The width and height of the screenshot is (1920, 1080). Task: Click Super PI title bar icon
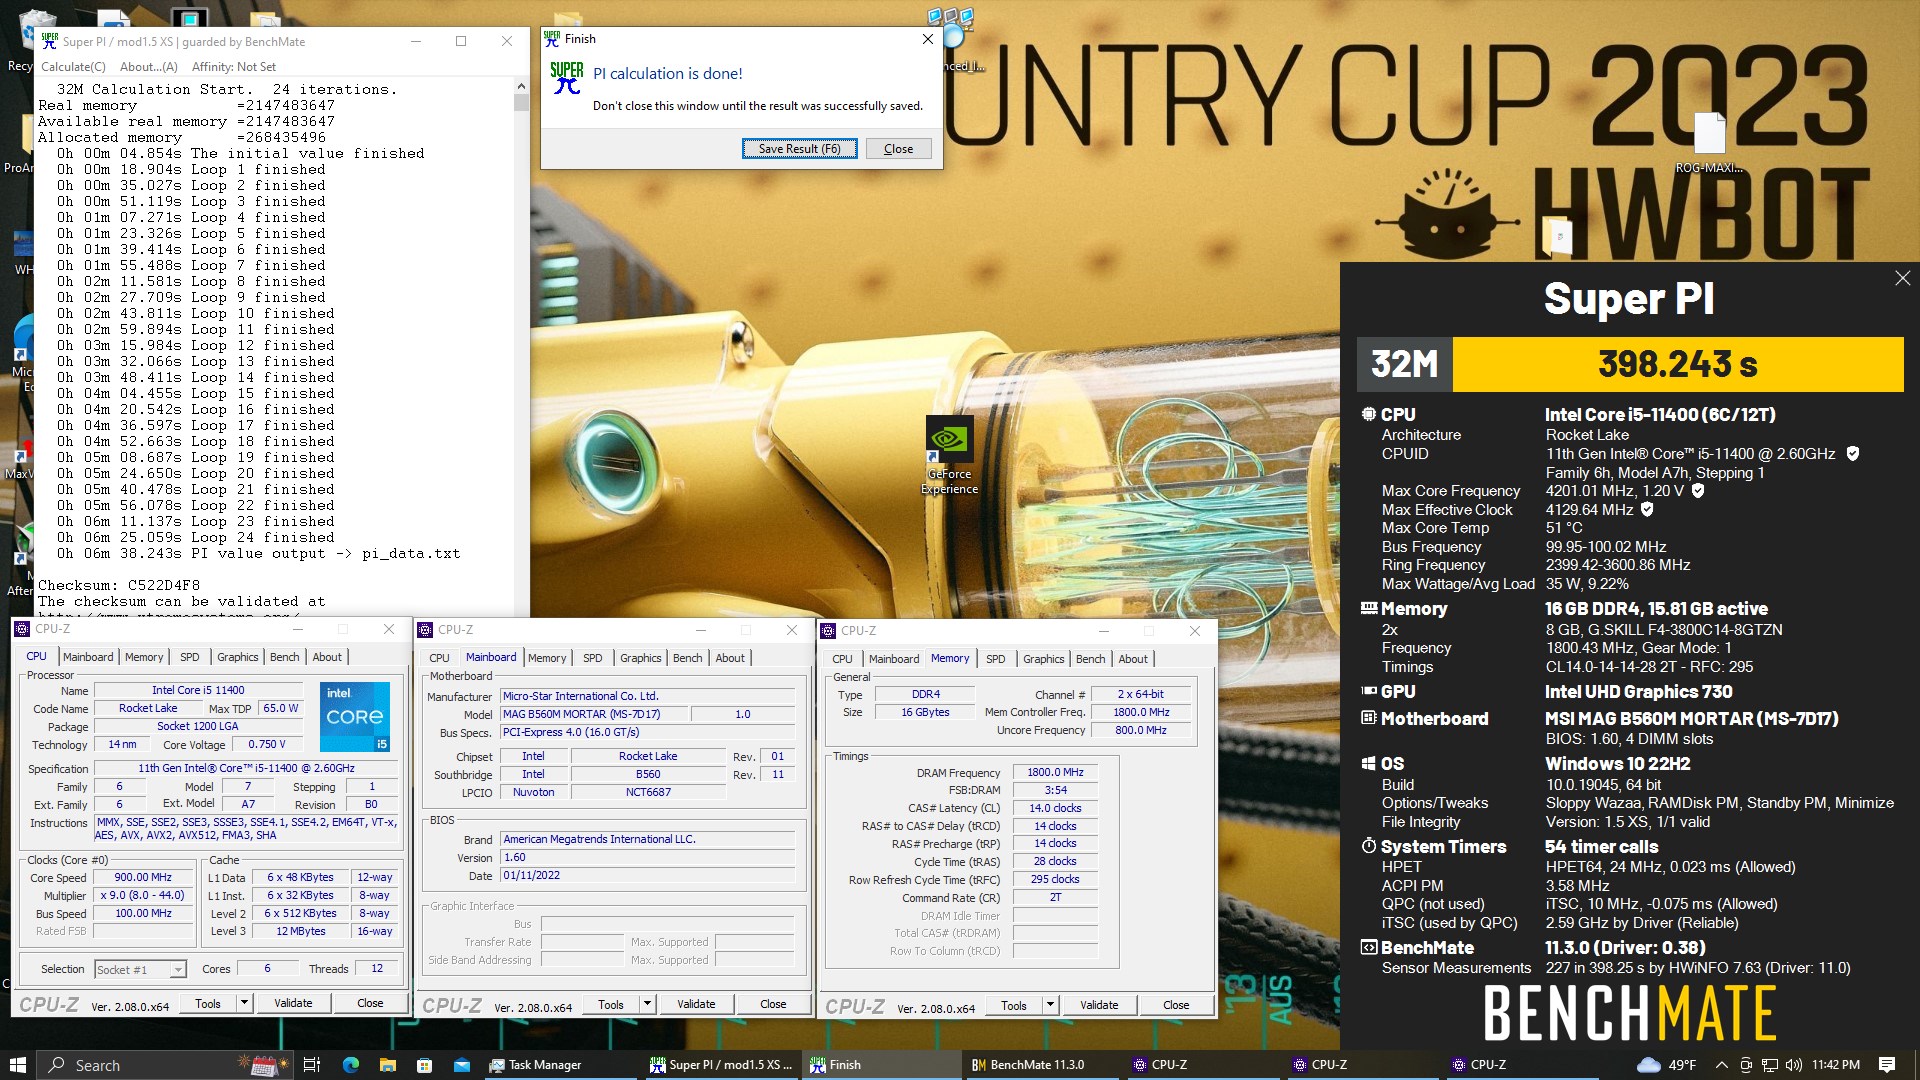(x=49, y=41)
